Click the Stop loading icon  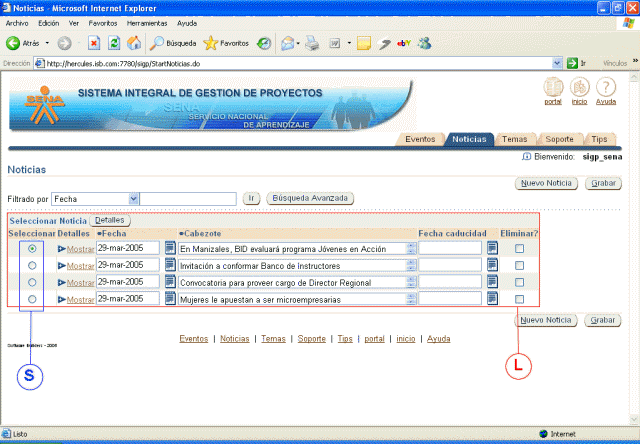click(x=94, y=43)
